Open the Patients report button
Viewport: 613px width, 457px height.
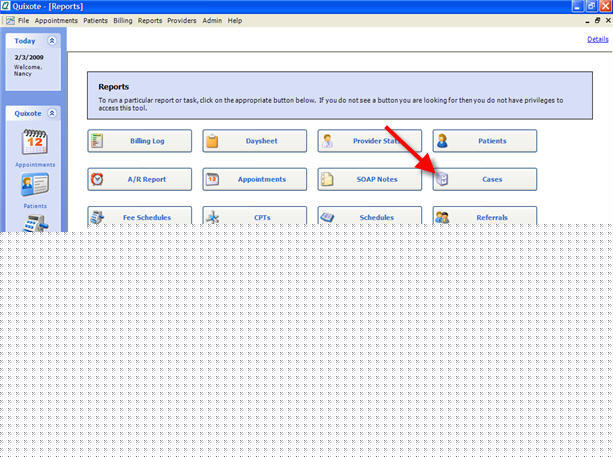[x=484, y=141]
